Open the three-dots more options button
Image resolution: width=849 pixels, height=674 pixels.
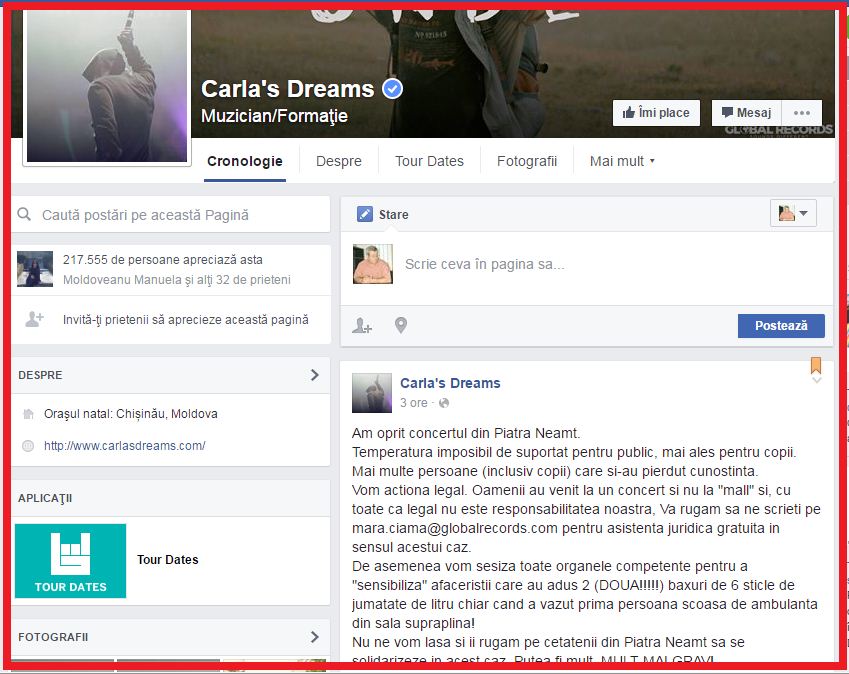click(x=802, y=113)
